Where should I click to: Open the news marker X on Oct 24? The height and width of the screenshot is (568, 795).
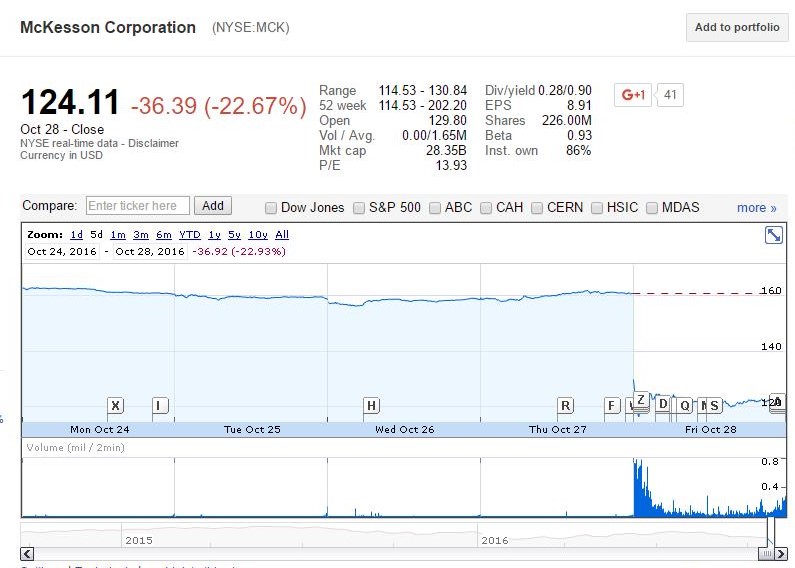click(x=116, y=405)
